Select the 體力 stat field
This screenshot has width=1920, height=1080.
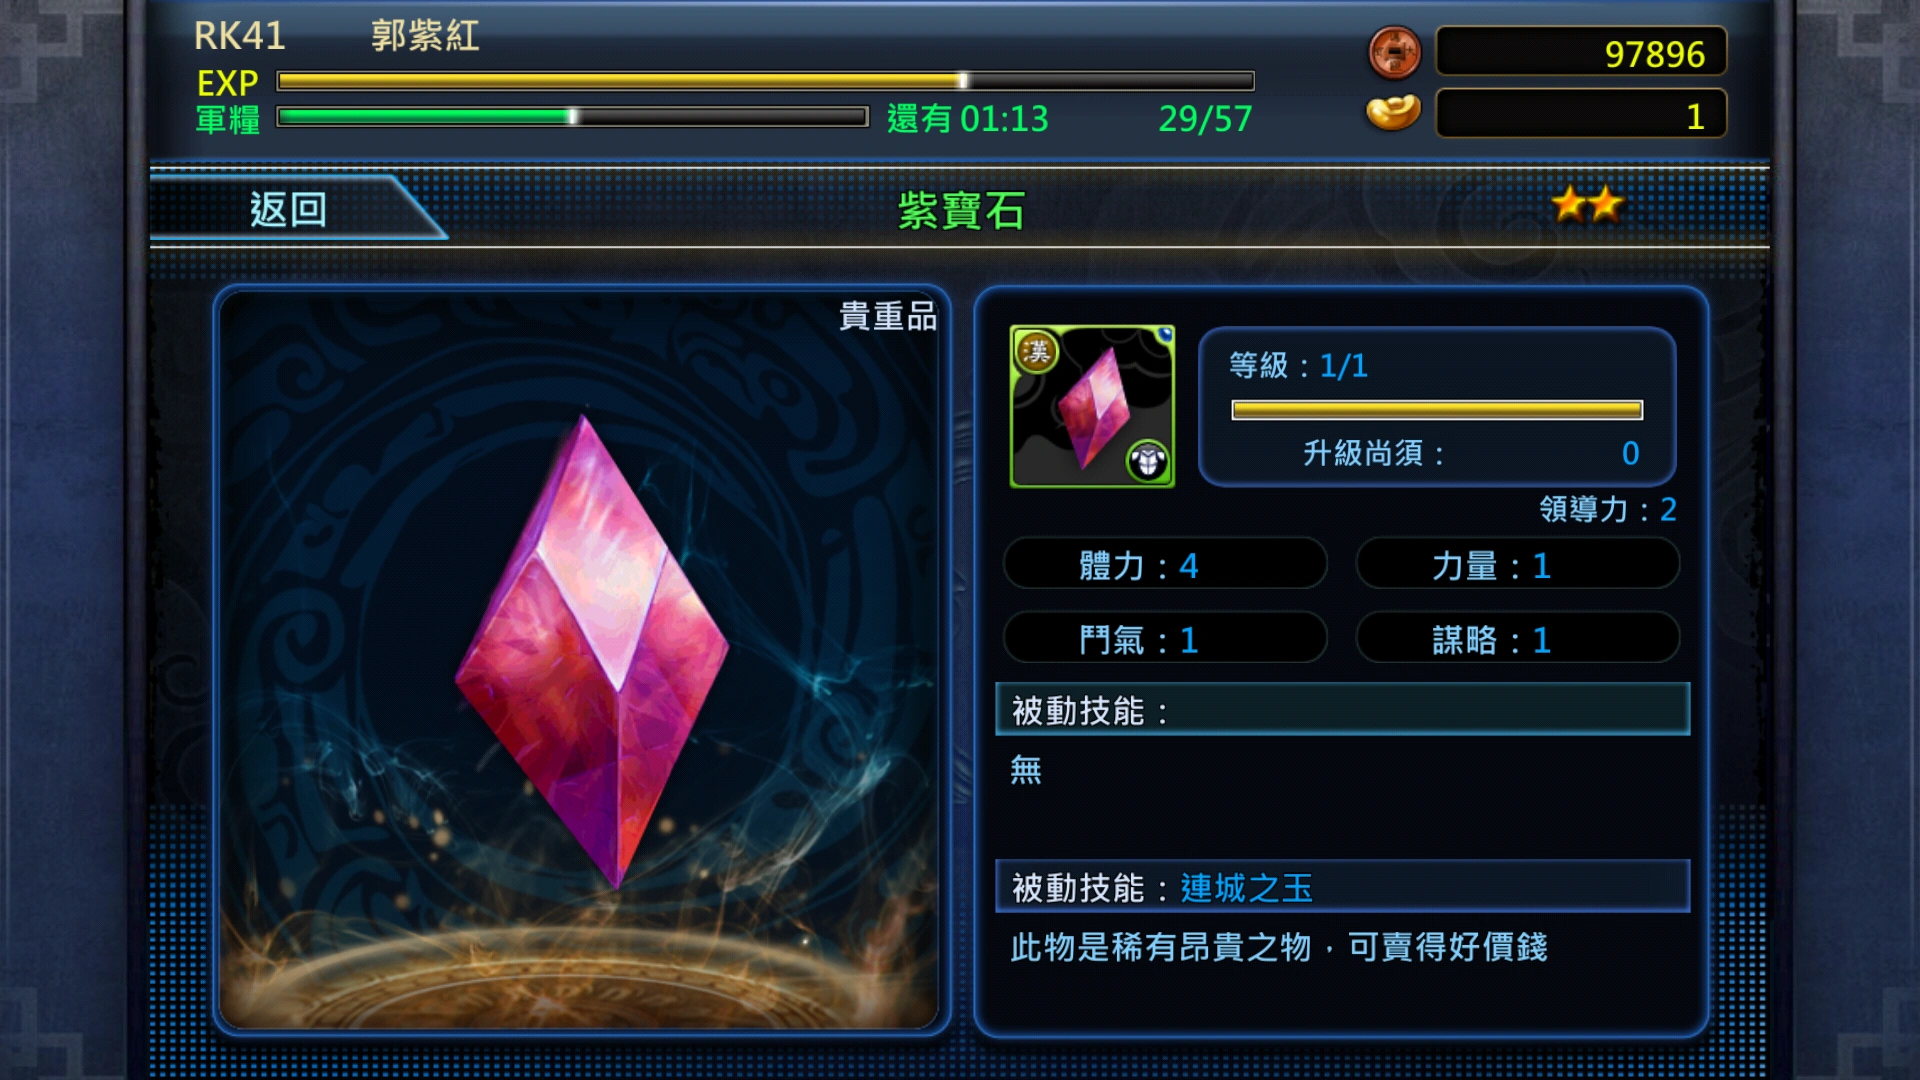tap(1165, 565)
